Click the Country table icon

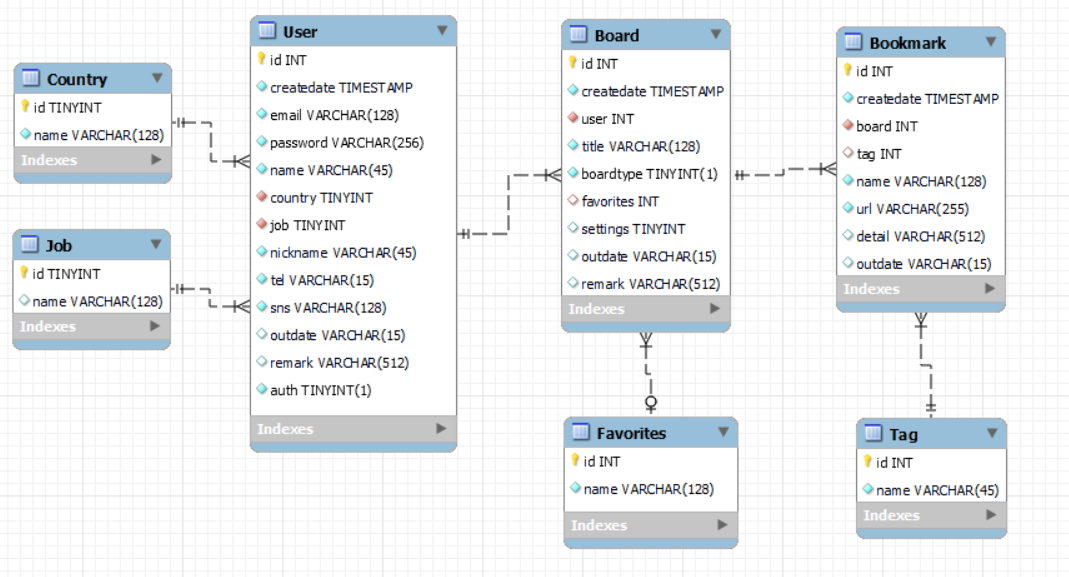(31, 78)
